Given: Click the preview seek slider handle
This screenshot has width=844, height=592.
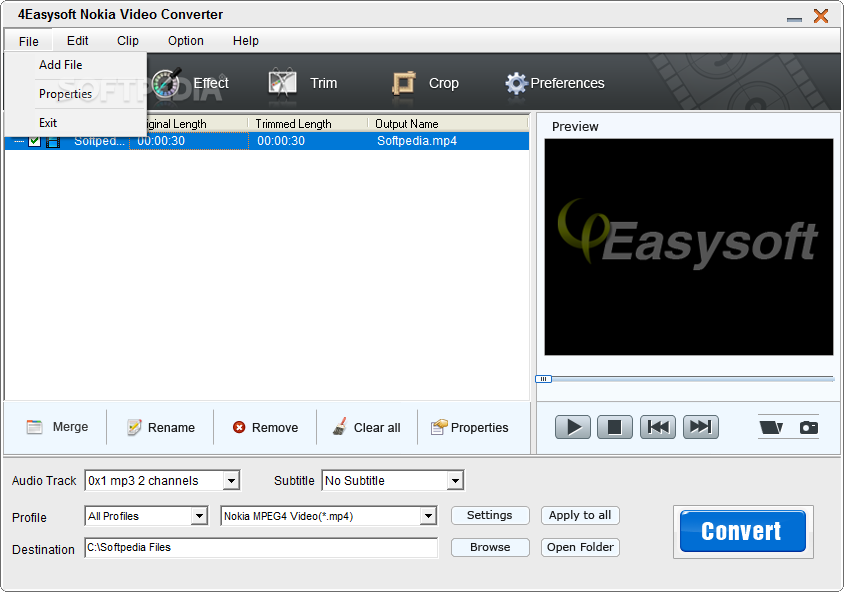Looking at the screenshot, I should [543, 379].
